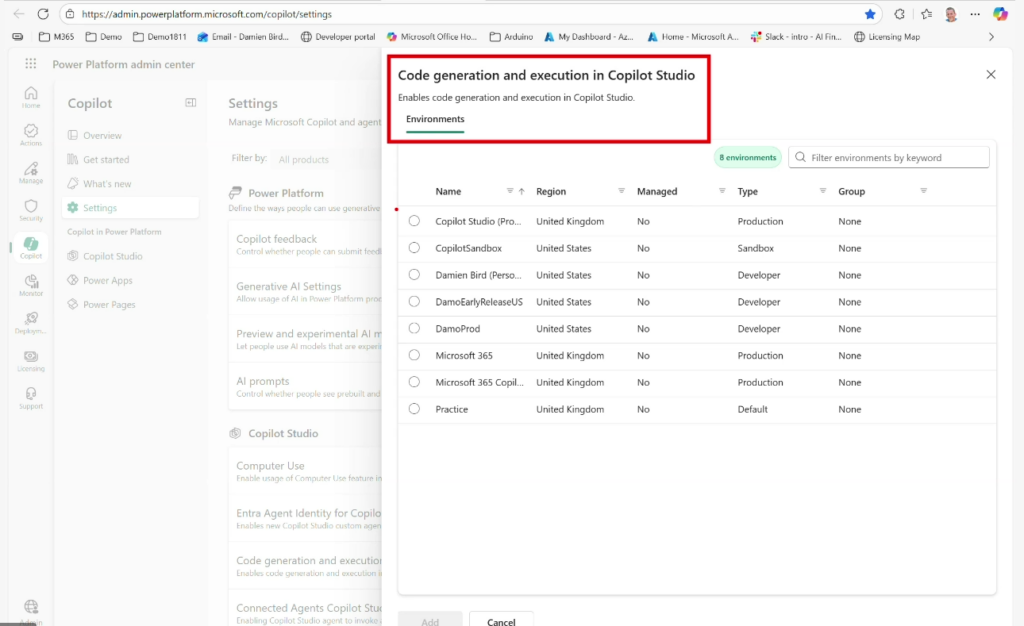Select CopilotSandbox environment radio
Screen dimensions: 1024x626
tap(414, 247)
